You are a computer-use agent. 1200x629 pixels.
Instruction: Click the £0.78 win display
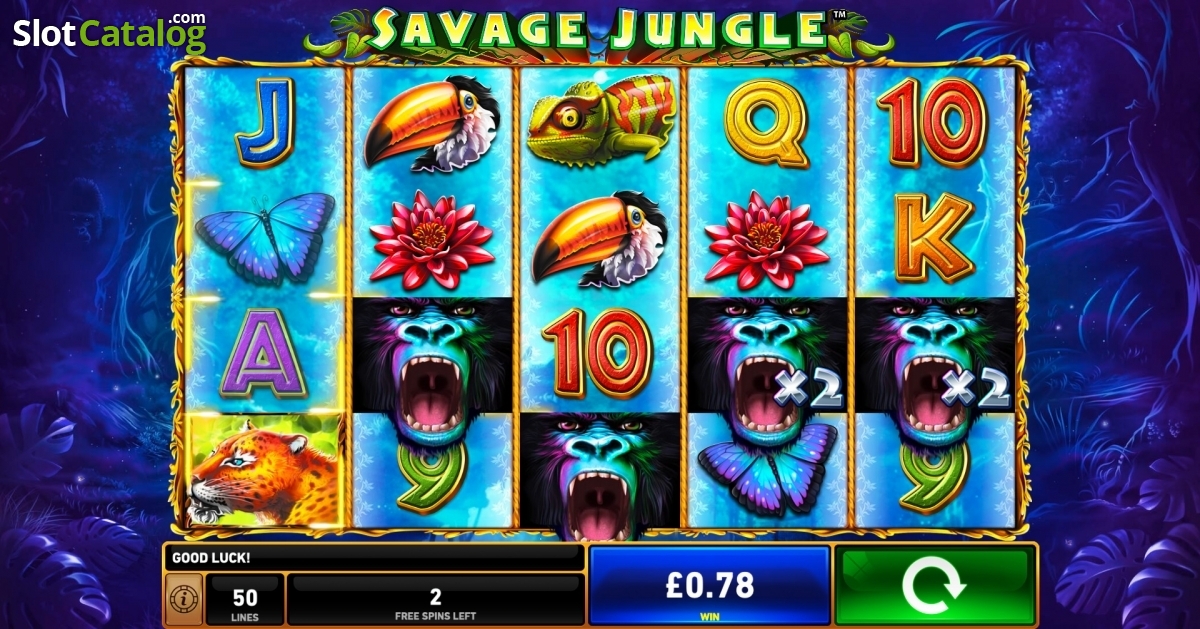(710, 586)
